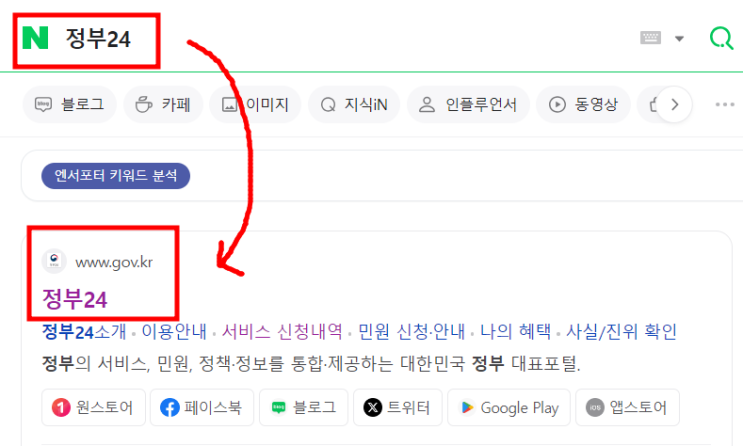Click the gov.kr site favicon
The height and width of the screenshot is (446, 743).
click(x=54, y=261)
